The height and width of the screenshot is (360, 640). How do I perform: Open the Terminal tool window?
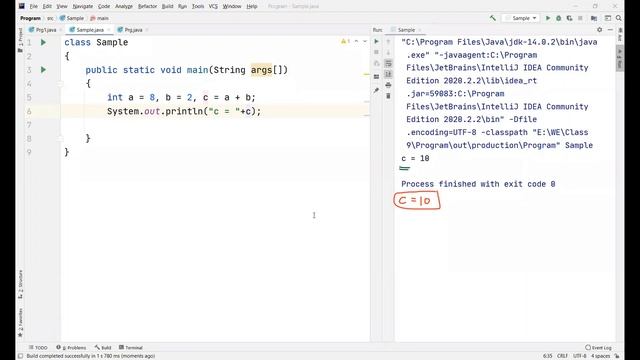pyautogui.click(x=131, y=348)
